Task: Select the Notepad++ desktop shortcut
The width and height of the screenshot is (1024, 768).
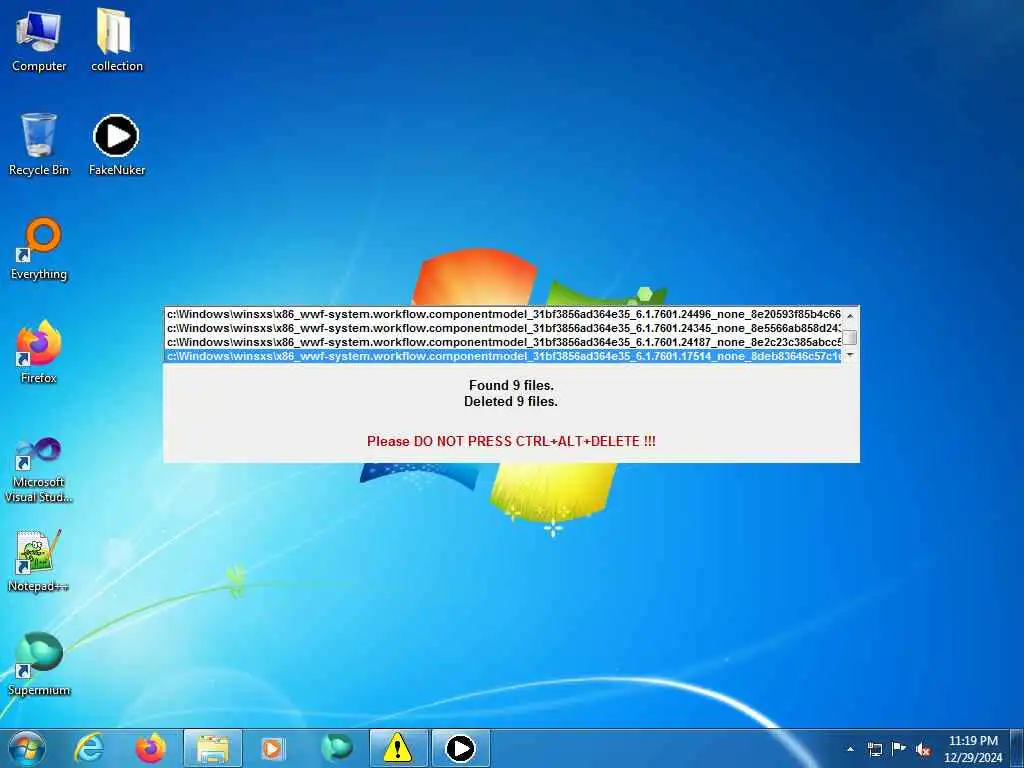Action: 39,560
